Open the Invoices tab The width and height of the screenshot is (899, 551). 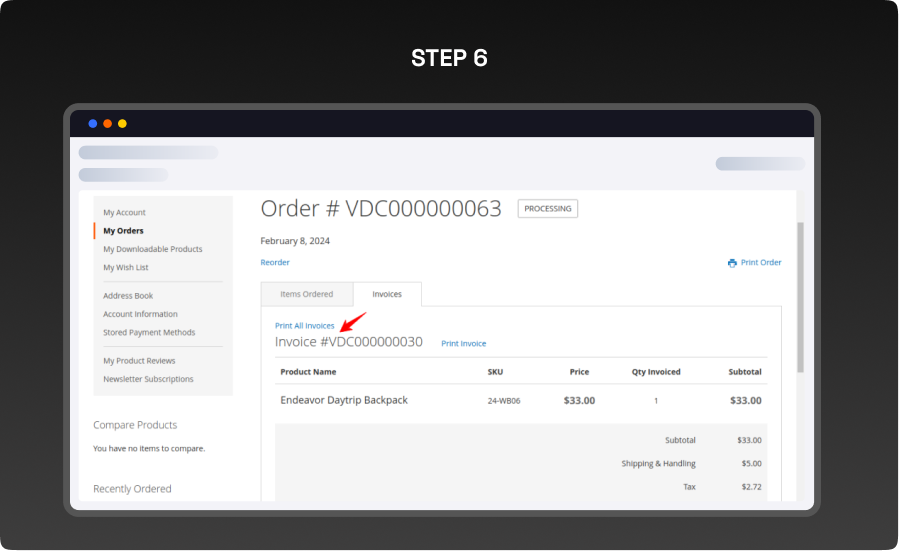tap(387, 294)
